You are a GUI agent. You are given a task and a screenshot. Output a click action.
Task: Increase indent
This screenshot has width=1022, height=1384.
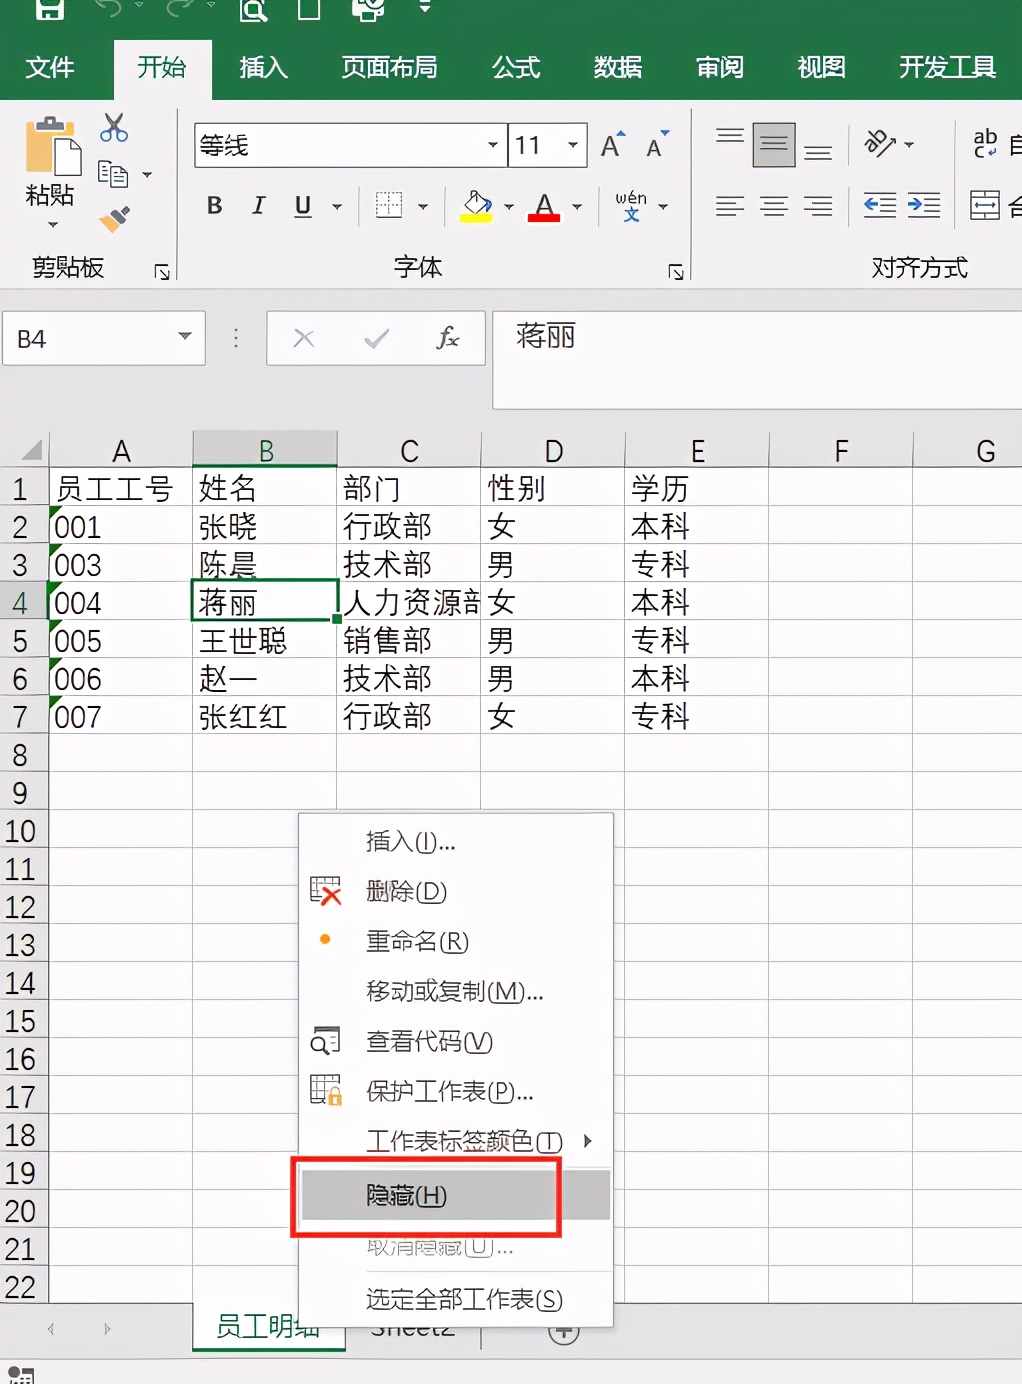coord(924,206)
